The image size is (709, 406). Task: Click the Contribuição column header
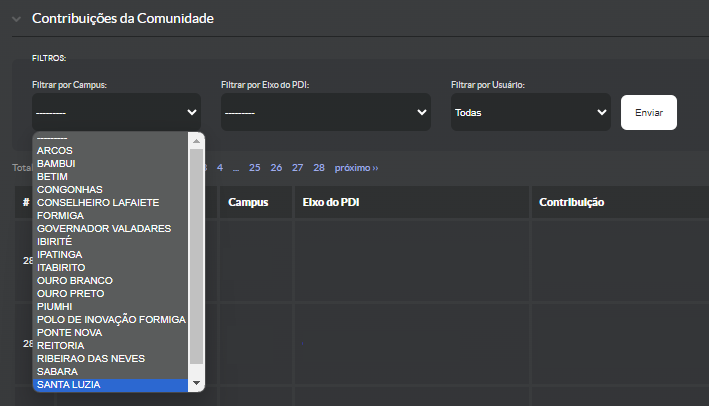(572, 202)
